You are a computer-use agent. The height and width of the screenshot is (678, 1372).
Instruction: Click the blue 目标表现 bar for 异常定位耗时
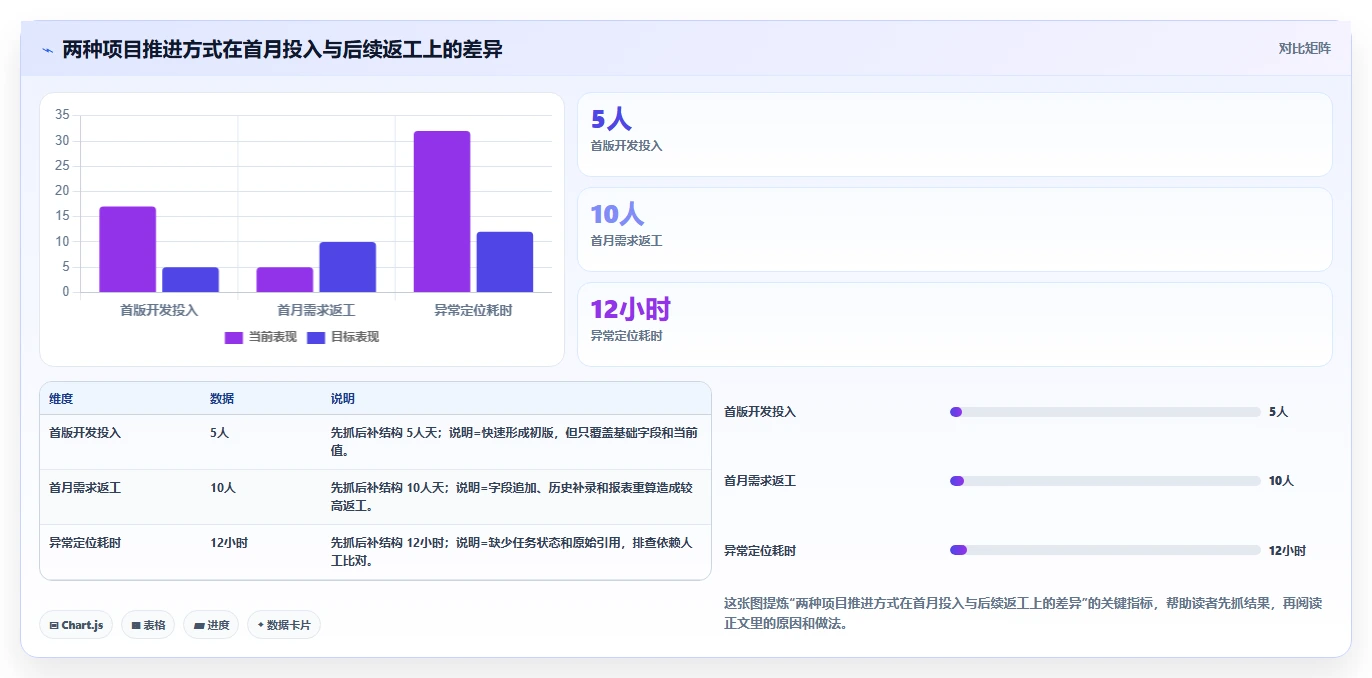[505, 262]
